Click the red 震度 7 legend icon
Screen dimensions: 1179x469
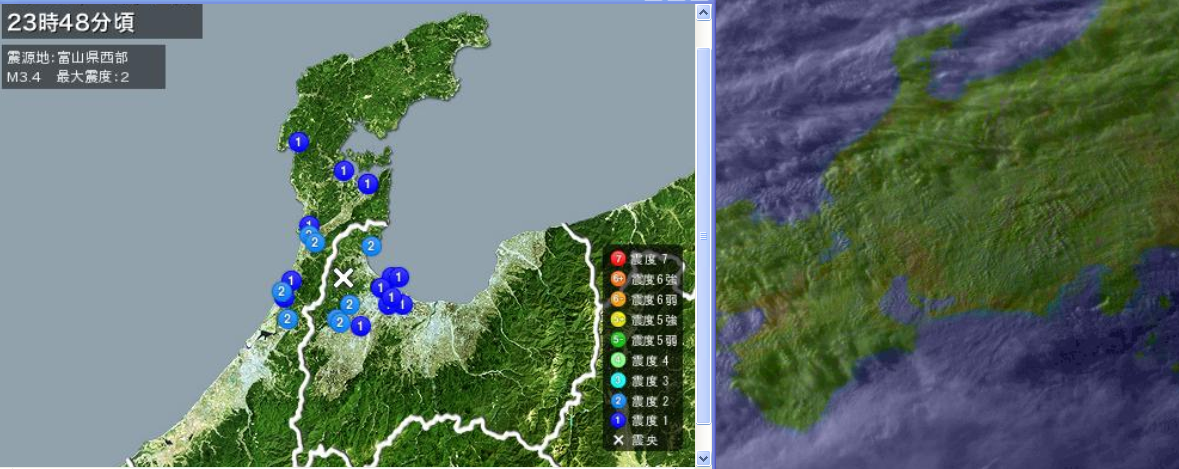[x=618, y=259]
